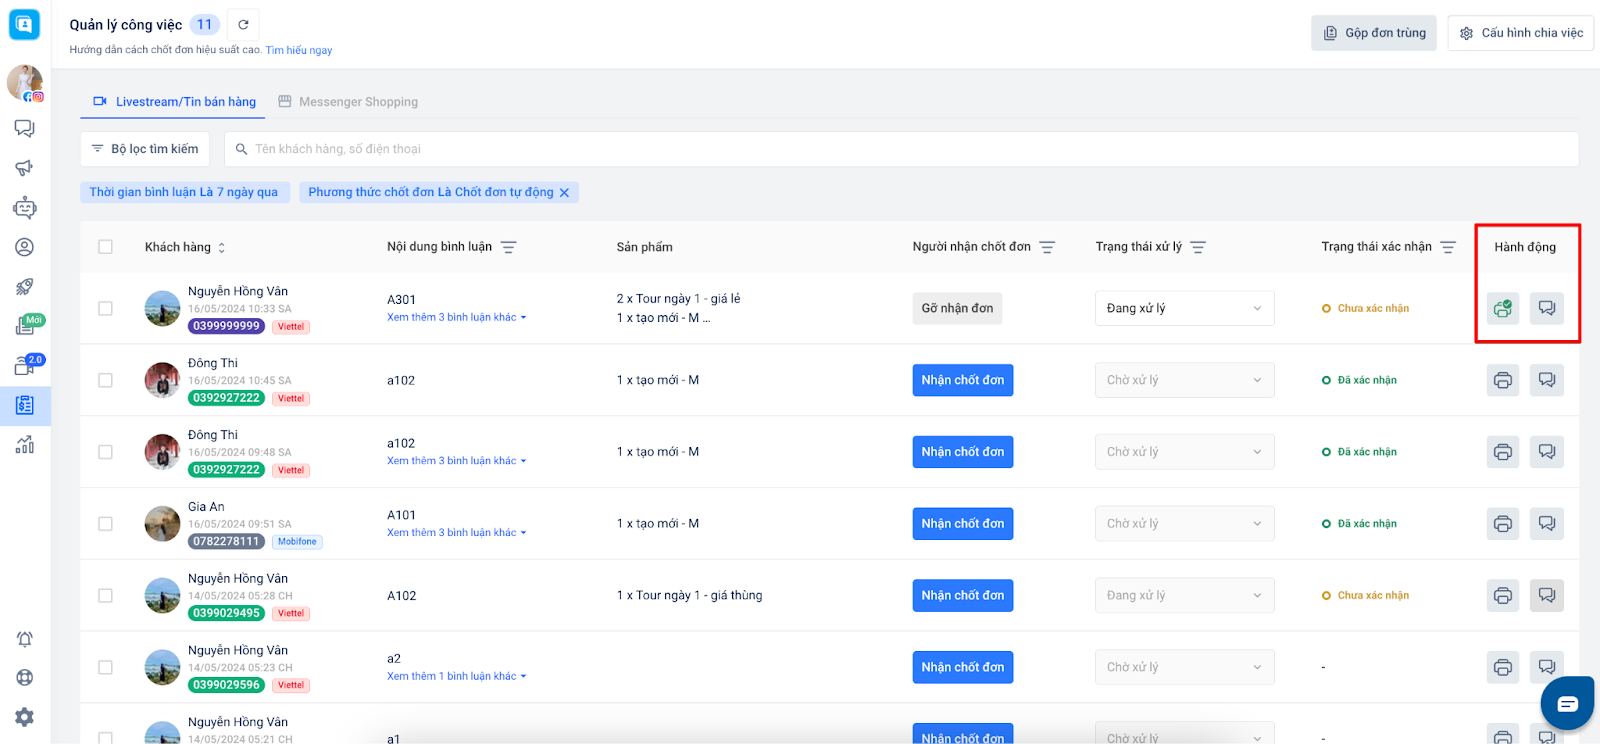Image resolution: width=1600 pixels, height=744 pixels.
Task: Open the chatbot icon in left sidebar
Action: [x=25, y=208]
